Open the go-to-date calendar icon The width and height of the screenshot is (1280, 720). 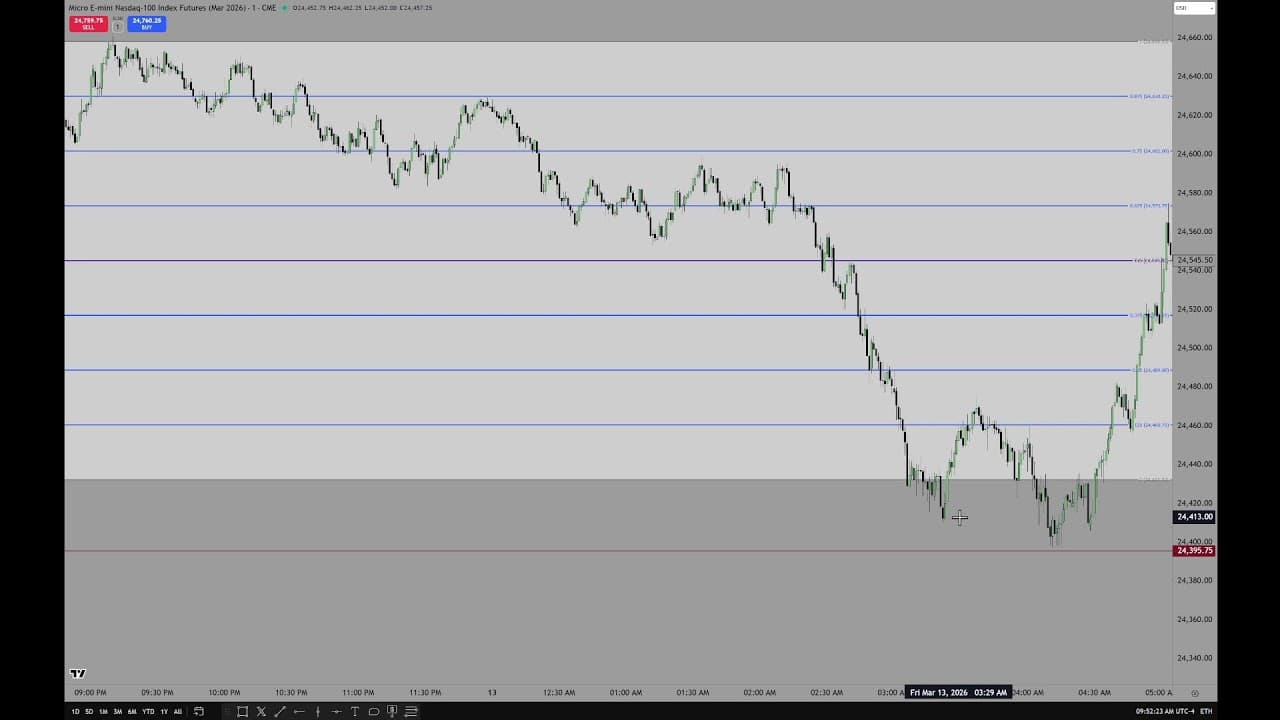click(x=198, y=712)
